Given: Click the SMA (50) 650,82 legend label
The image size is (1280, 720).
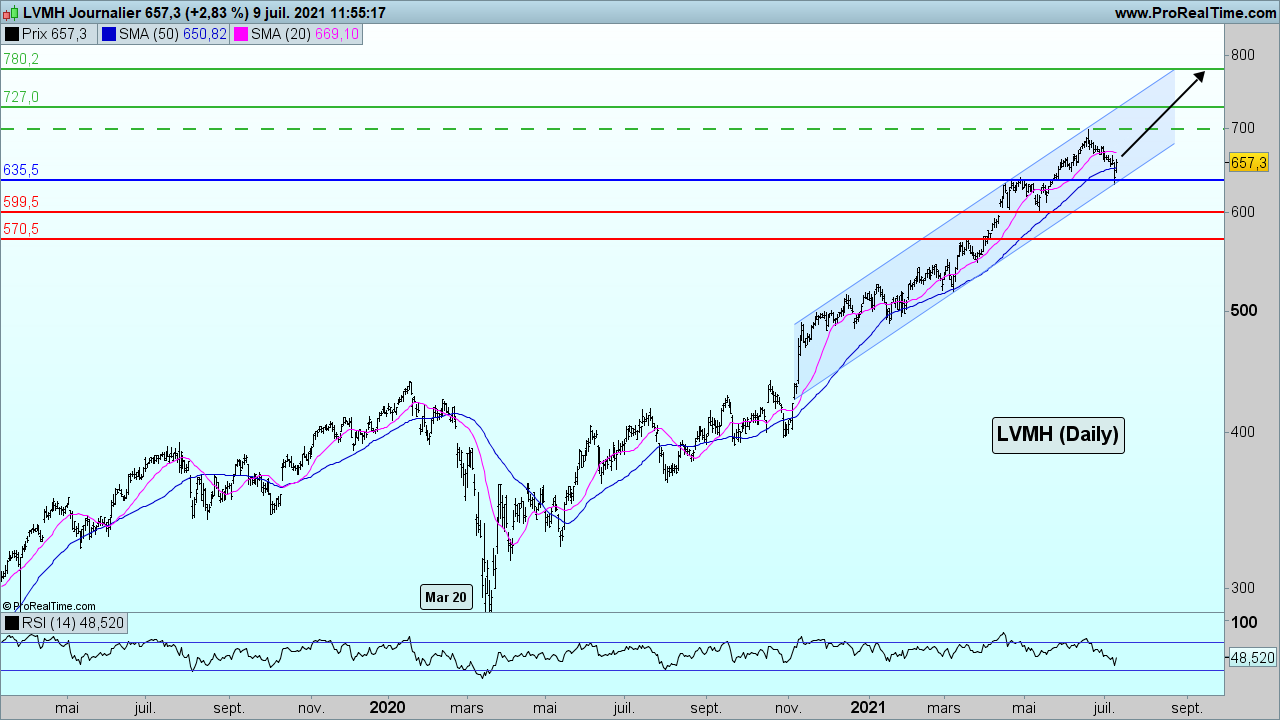Looking at the screenshot, I should coord(173,34).
